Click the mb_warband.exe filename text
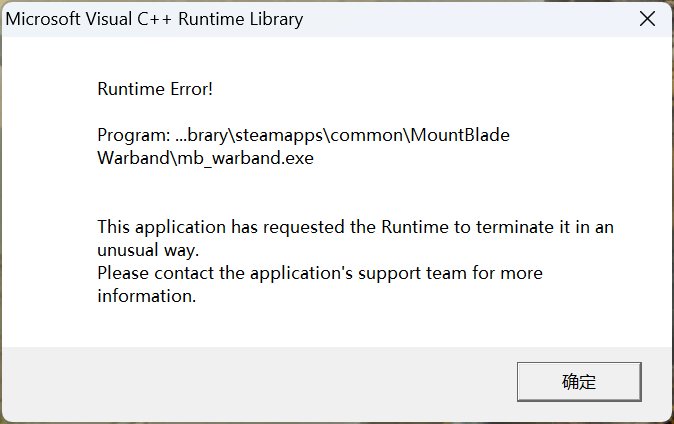The height and width of the screenshot is (424, 674). (245, 159)
